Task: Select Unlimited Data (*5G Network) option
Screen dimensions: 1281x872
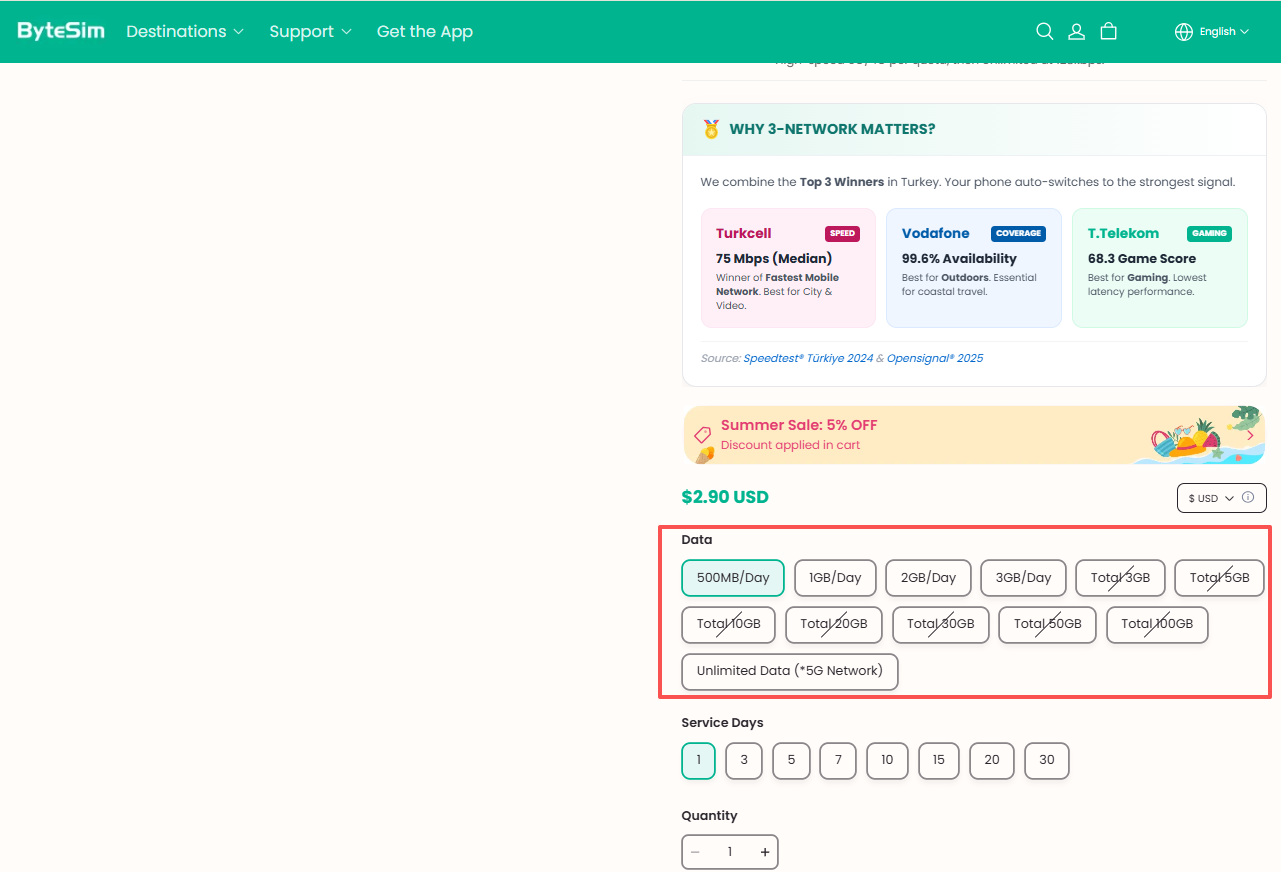Action: 790,671
